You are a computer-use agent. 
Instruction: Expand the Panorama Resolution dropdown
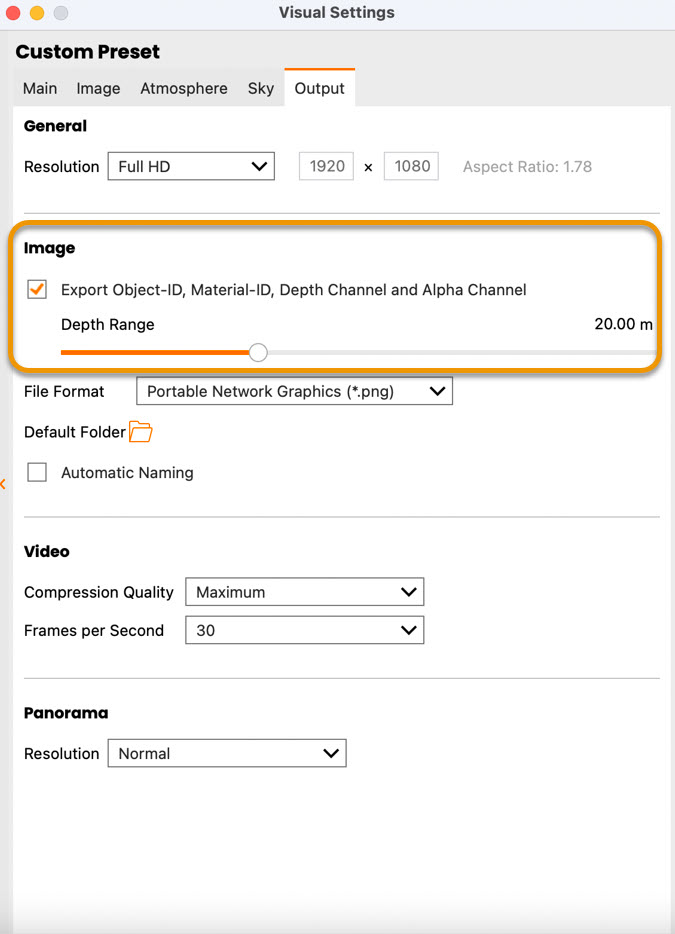click(x=226, y=754)
